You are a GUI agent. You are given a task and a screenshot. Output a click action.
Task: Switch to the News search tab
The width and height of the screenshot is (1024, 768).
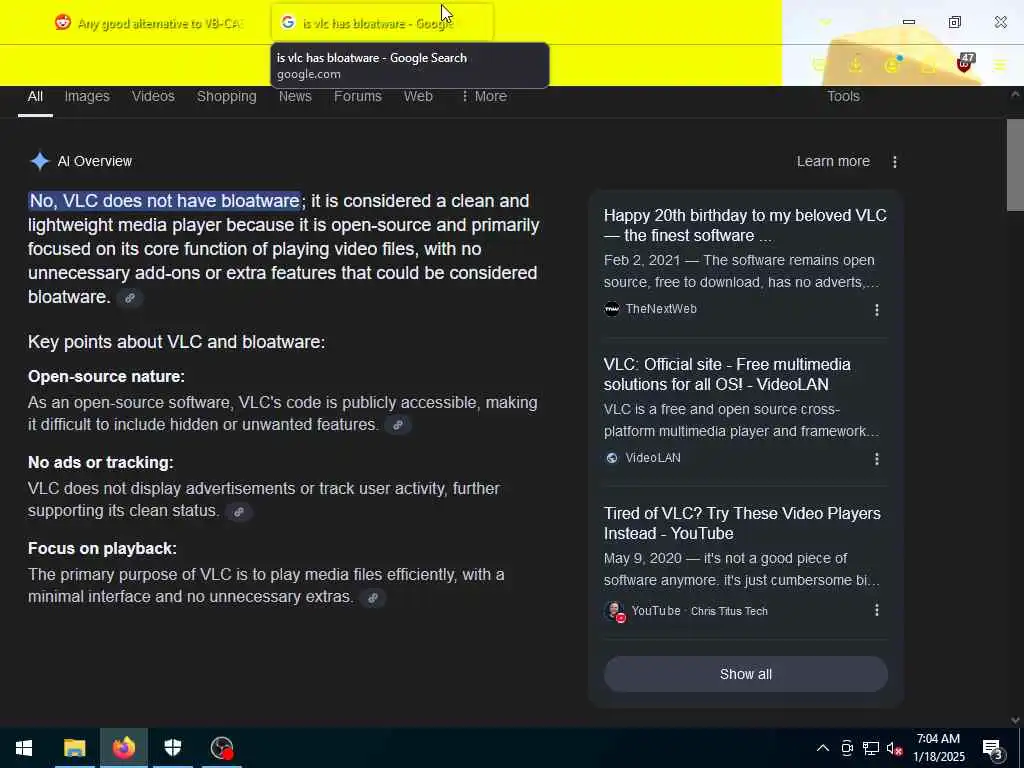[x=295, y=97]
